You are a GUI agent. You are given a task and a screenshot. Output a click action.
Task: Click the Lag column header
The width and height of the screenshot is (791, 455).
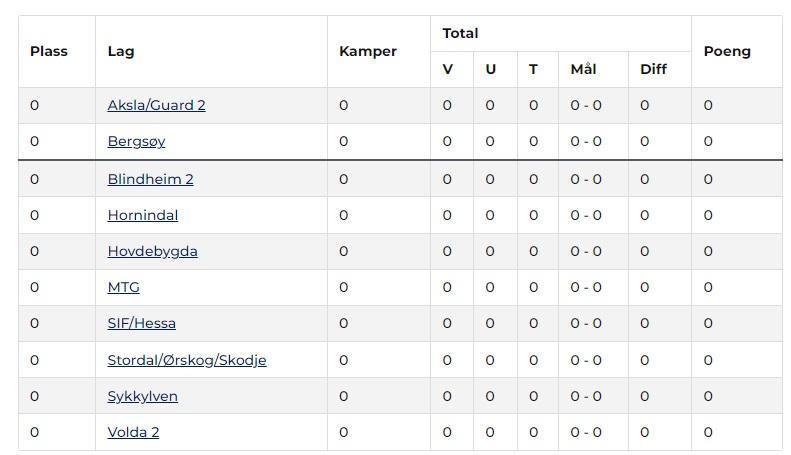click(121, 51)
